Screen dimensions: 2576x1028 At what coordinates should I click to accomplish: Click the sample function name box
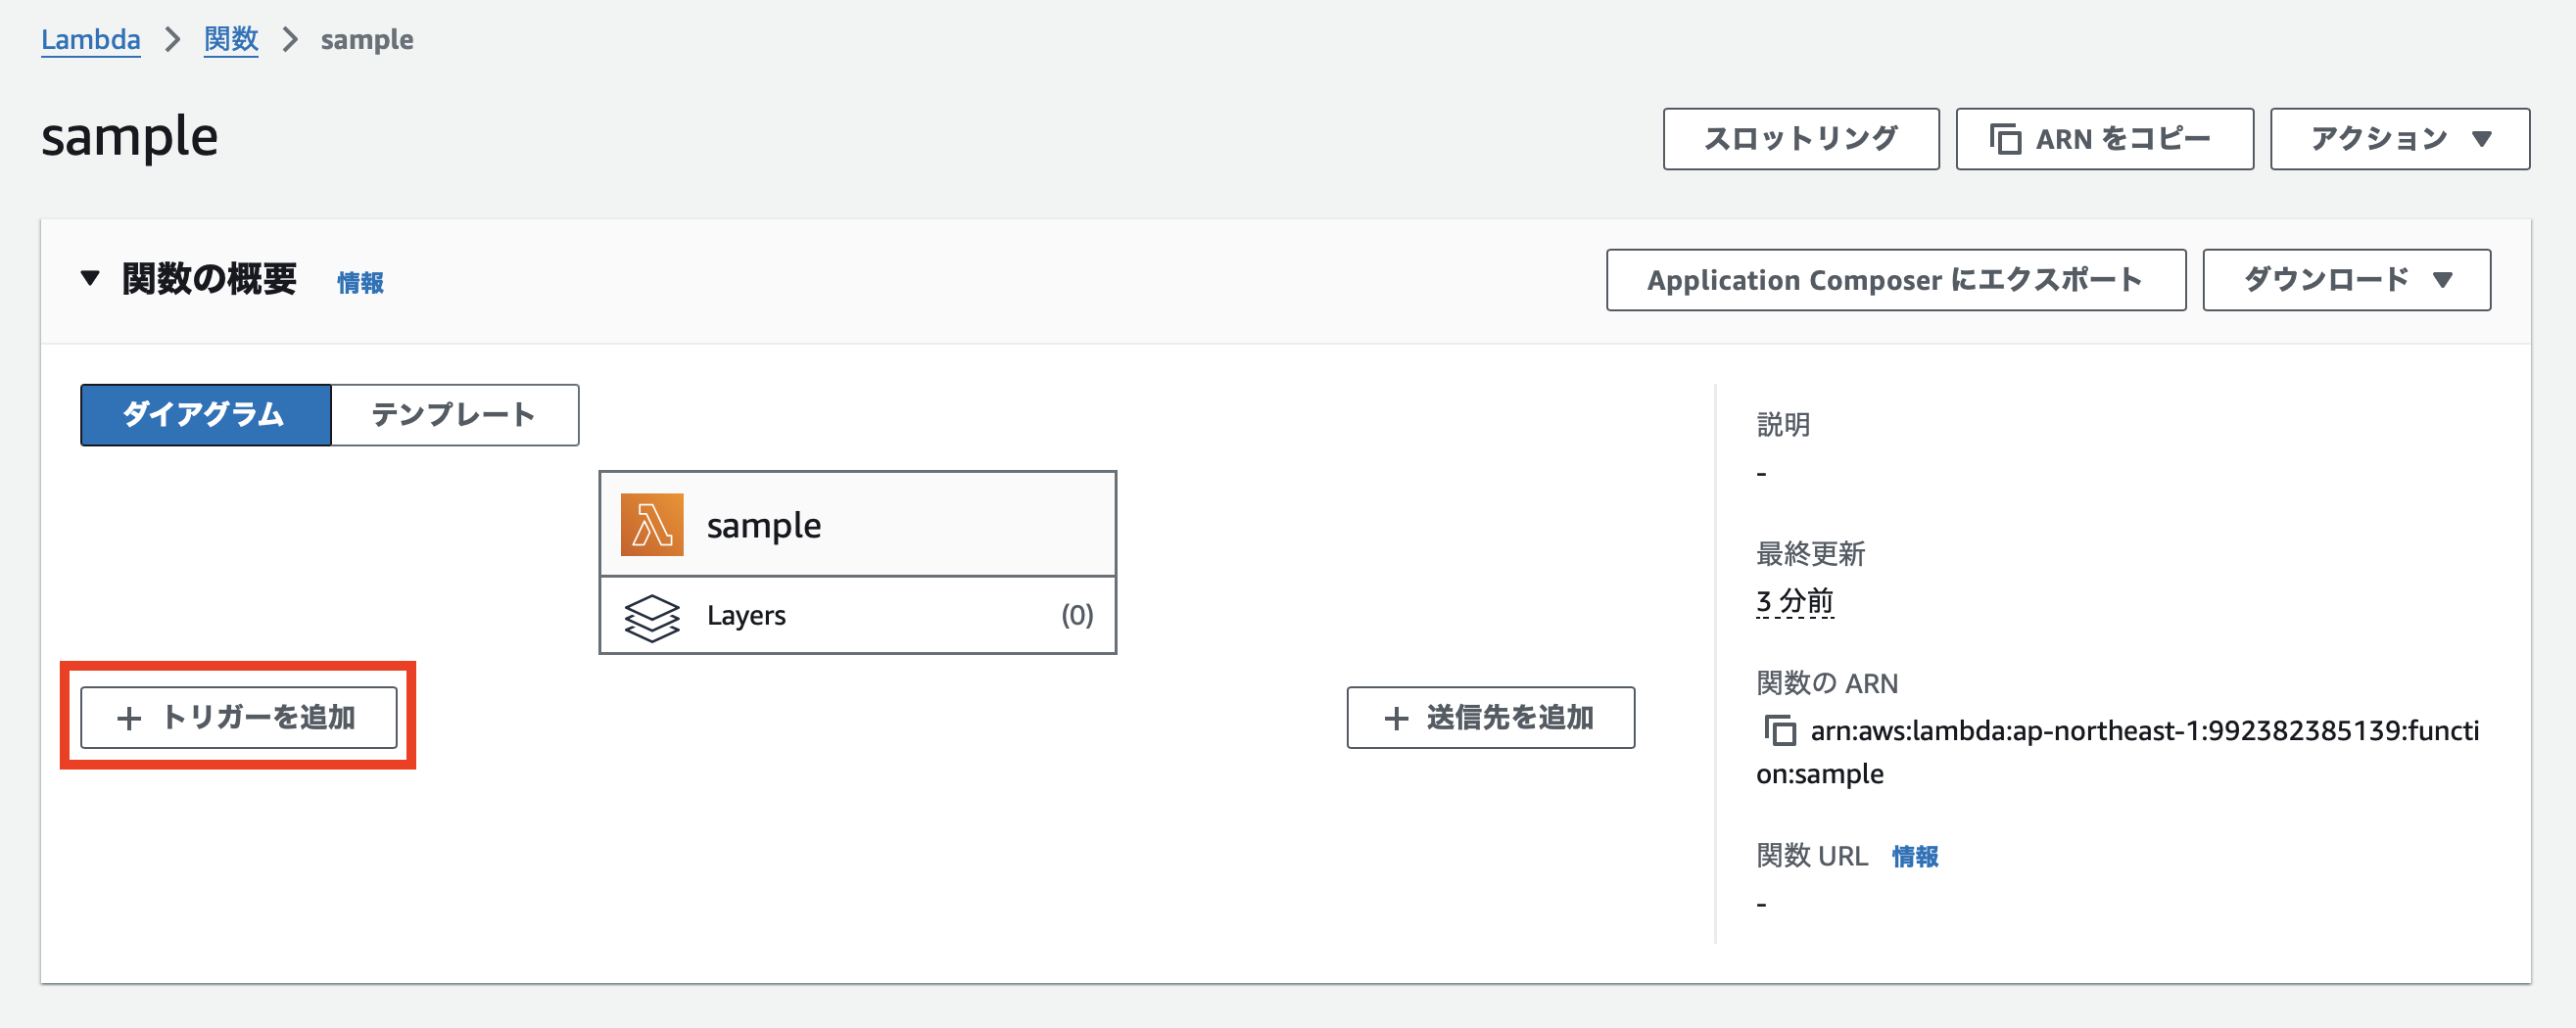click(857, 524)
